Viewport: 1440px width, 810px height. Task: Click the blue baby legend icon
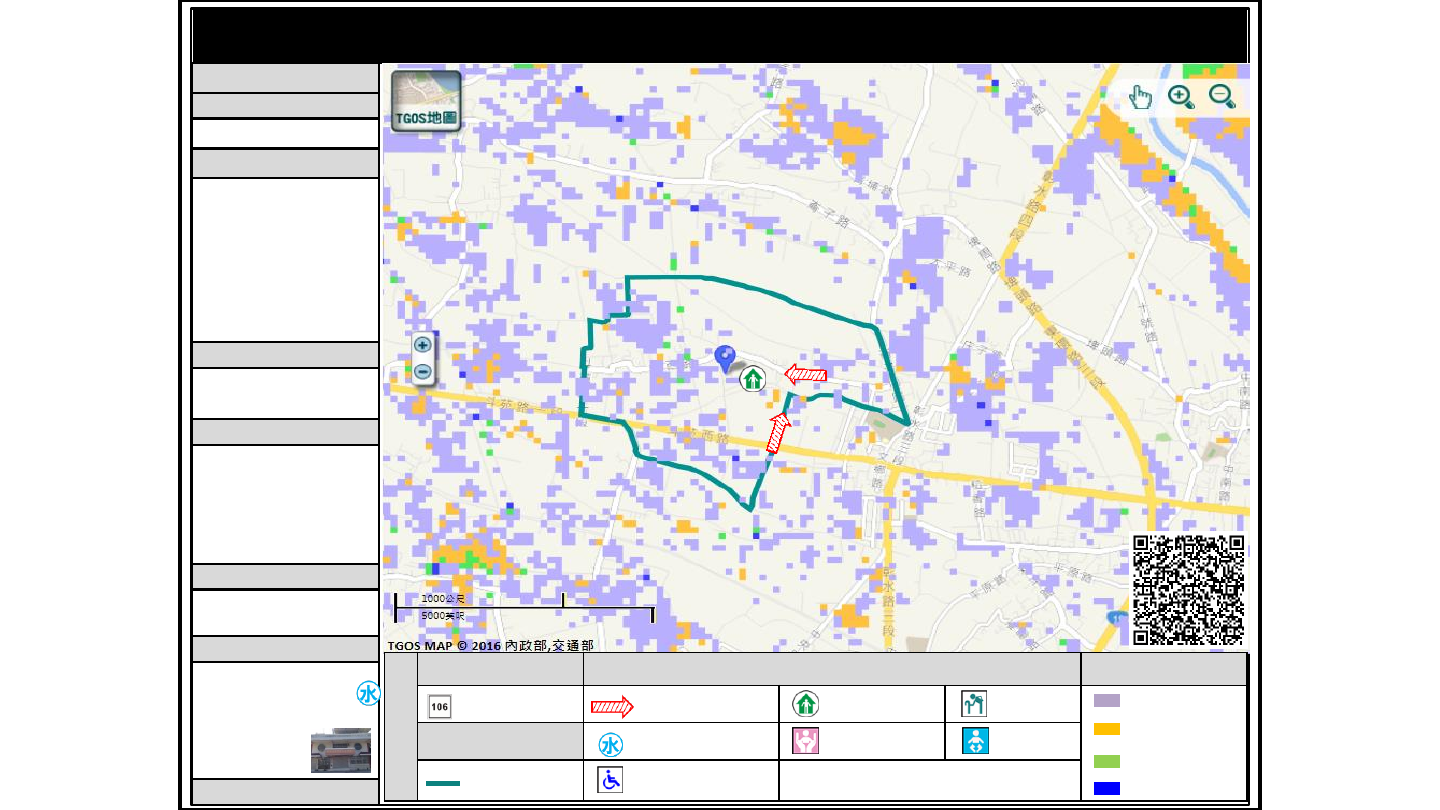pos(974,741)
